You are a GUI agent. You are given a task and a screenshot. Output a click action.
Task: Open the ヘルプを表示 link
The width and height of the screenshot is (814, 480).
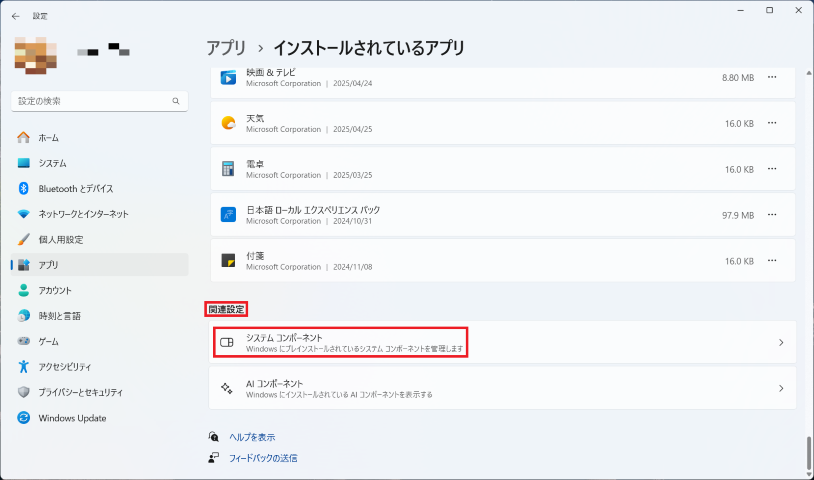coord(252,437)
